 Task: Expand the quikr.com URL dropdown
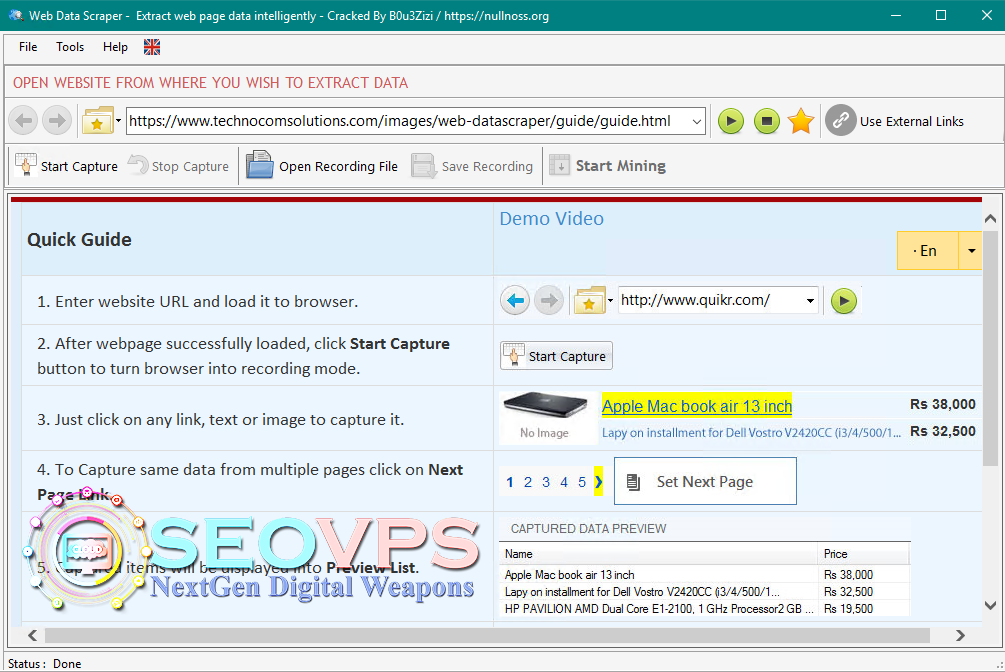pos(810,300)
